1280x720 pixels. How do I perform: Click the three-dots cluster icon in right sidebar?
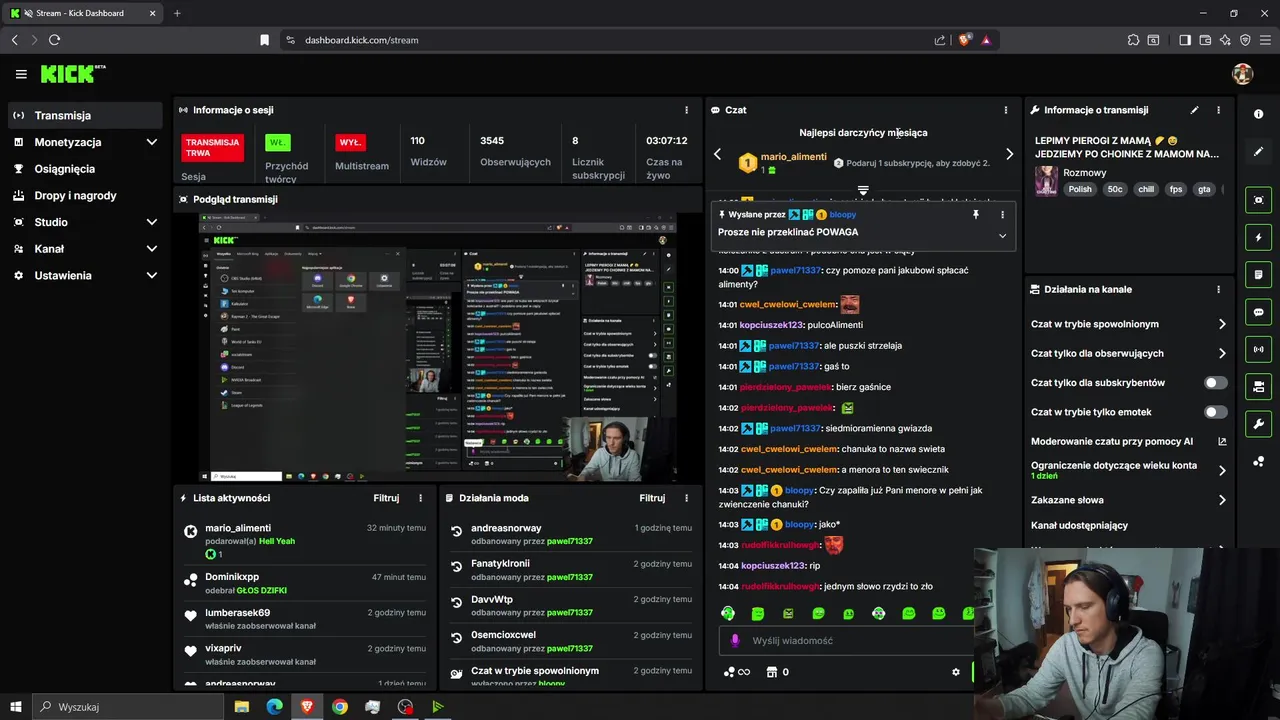pyautogui.click(x=1259, y=461)
